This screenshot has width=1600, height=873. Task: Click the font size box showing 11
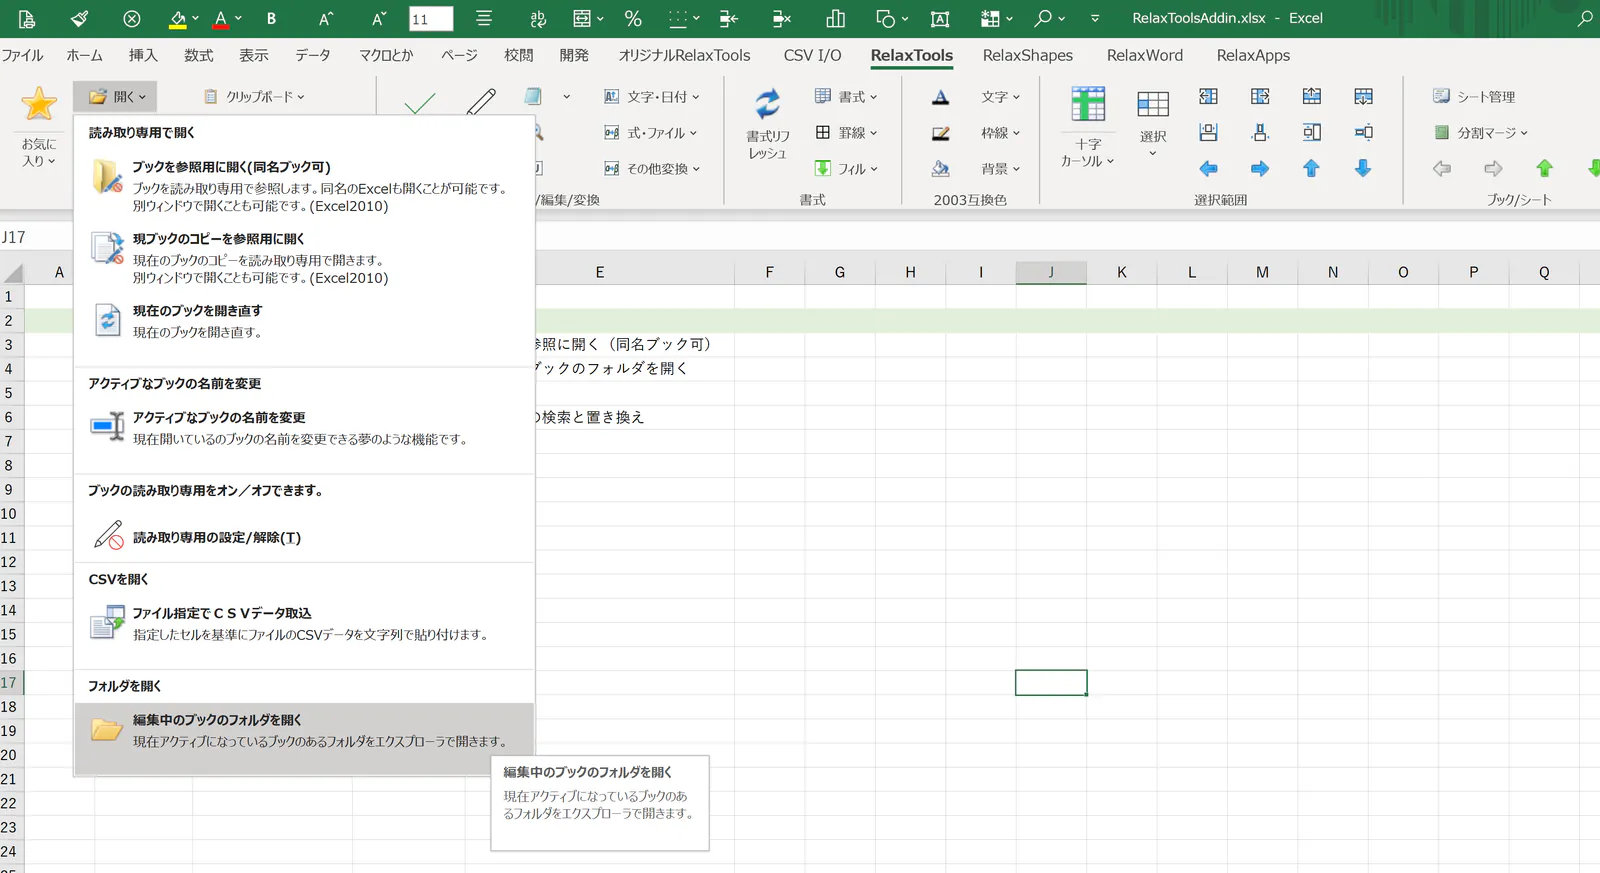click(431, 19)
